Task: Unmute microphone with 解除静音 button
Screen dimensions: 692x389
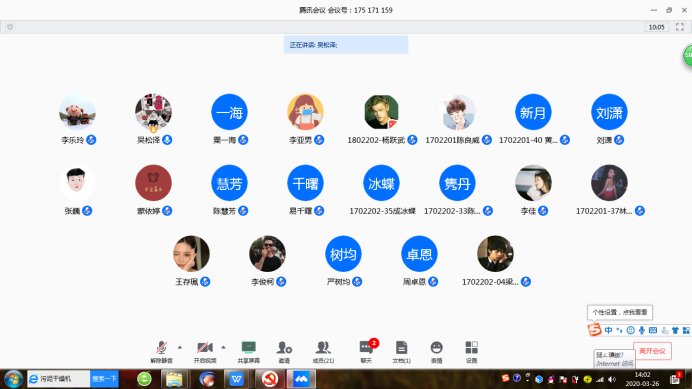Action: (162, 352)
